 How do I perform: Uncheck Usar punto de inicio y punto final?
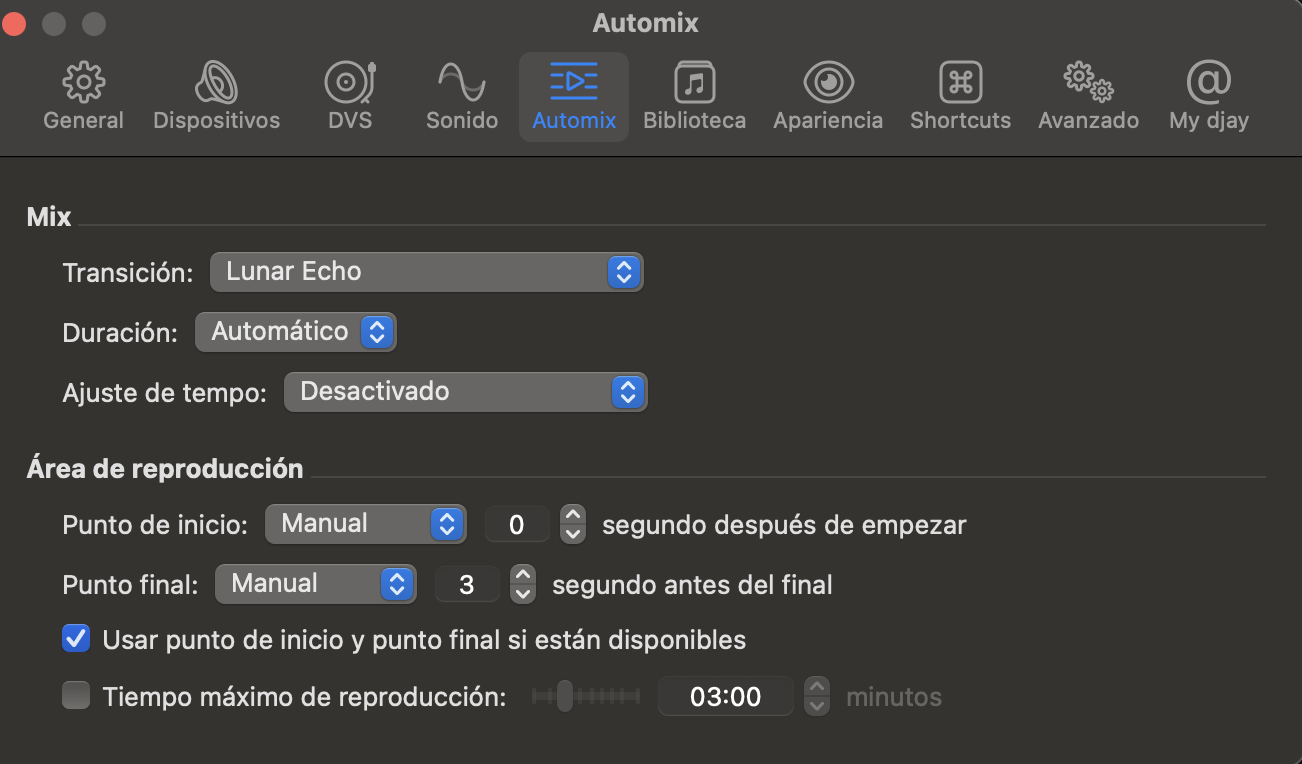[x=76, y=639]
